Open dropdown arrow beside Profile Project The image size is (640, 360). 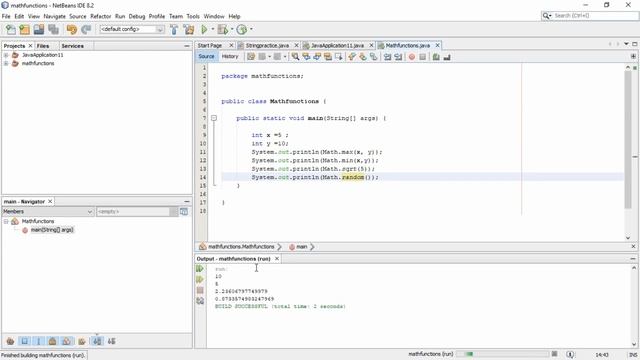[x=251, y=29]
